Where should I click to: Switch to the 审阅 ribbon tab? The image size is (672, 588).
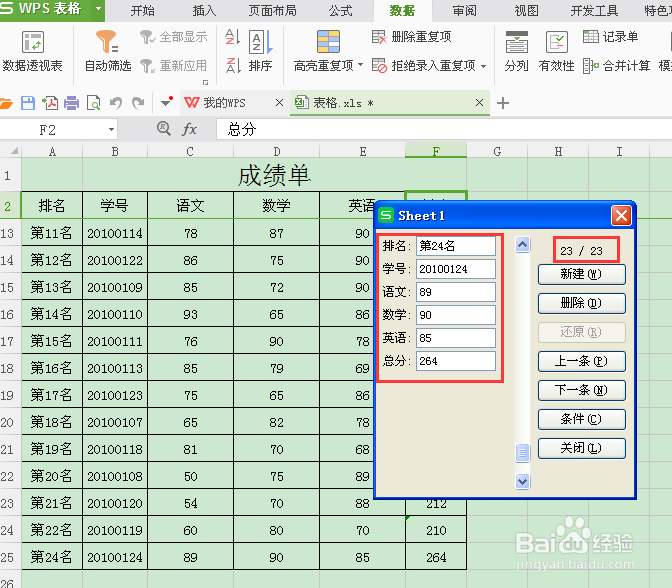tap(465, 10)
